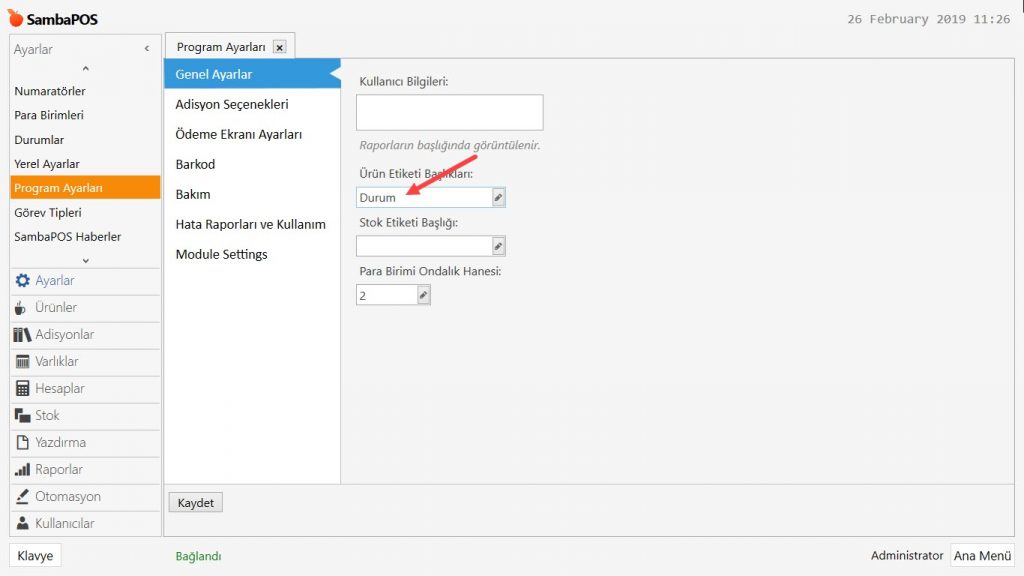Open Kullanıcılar person icon section
The image size is (1024, 576).
(22, 524)
